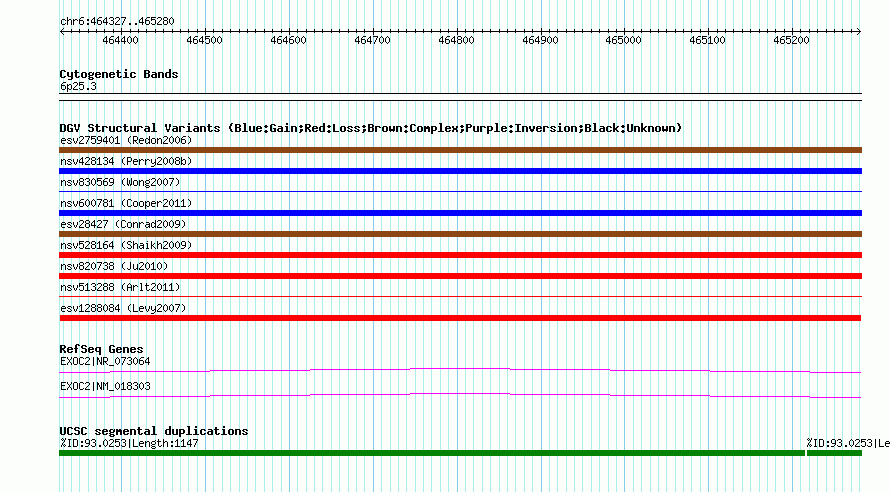This screenshot has height=492, width=890.
Task: Click the esv2759401 (Redon2006) label
Action: click(x=126, y=140)
